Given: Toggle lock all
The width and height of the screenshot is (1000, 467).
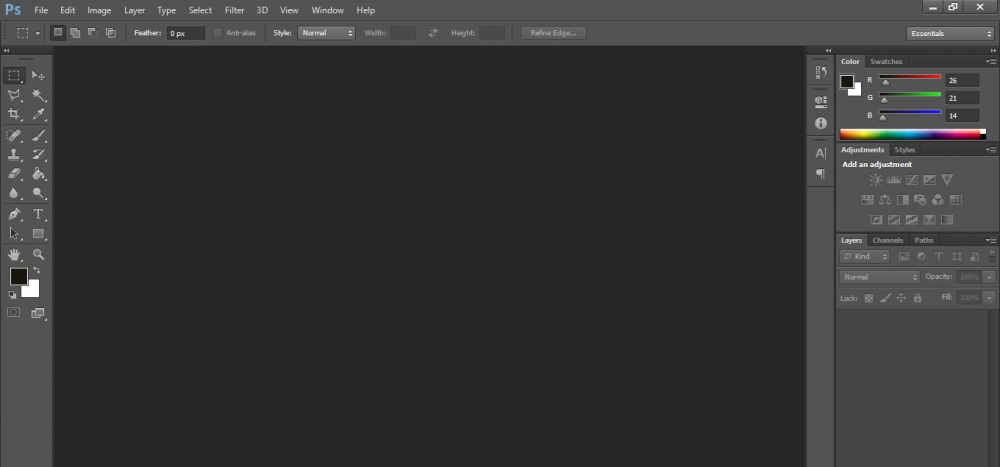Looking at the screenshot, I should [x=918, y=298].
